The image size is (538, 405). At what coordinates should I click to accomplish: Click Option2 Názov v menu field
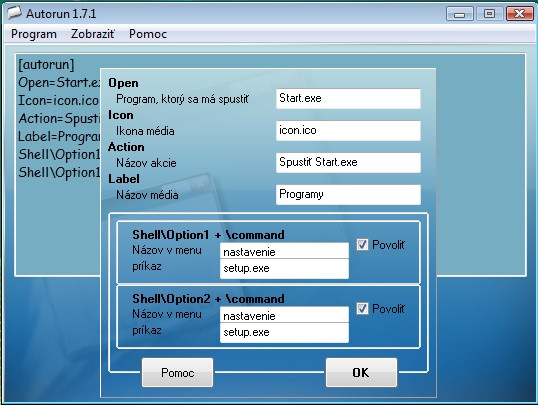tap(284, 315)
